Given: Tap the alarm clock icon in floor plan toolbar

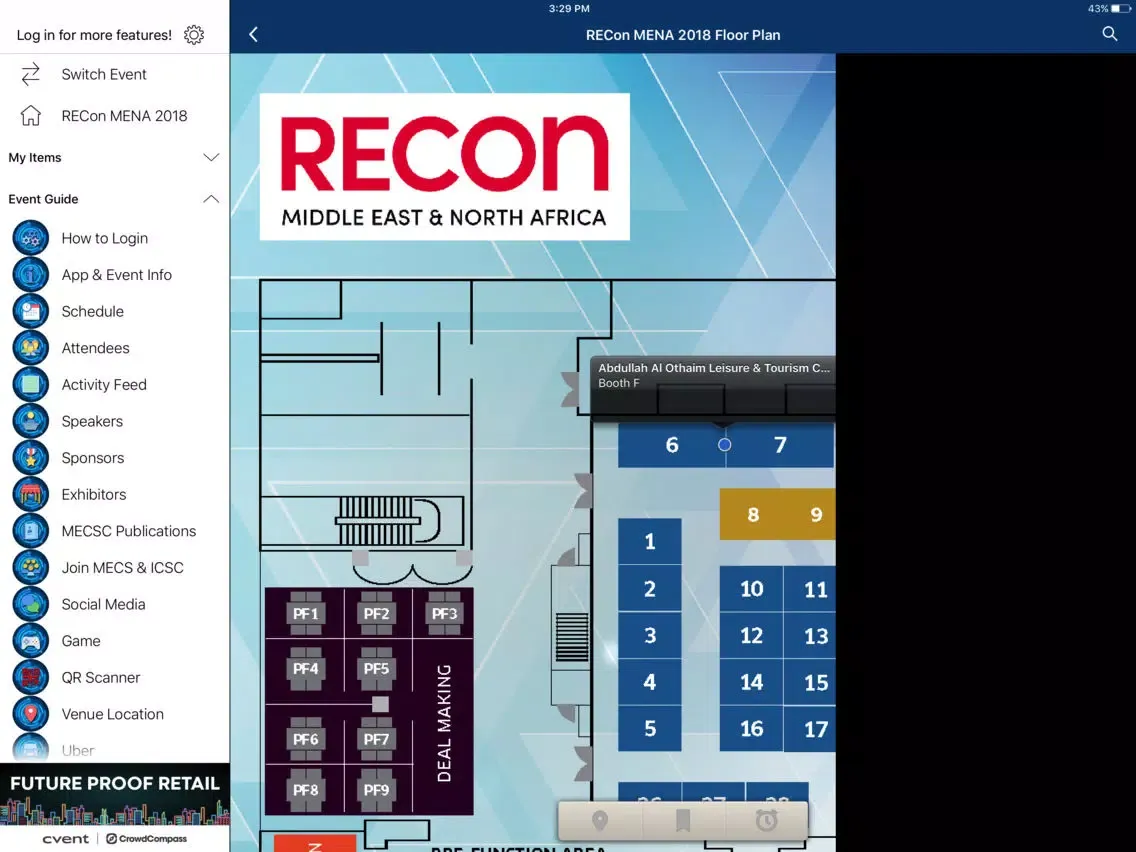Looking at the screenshot, I should (767, 820).
